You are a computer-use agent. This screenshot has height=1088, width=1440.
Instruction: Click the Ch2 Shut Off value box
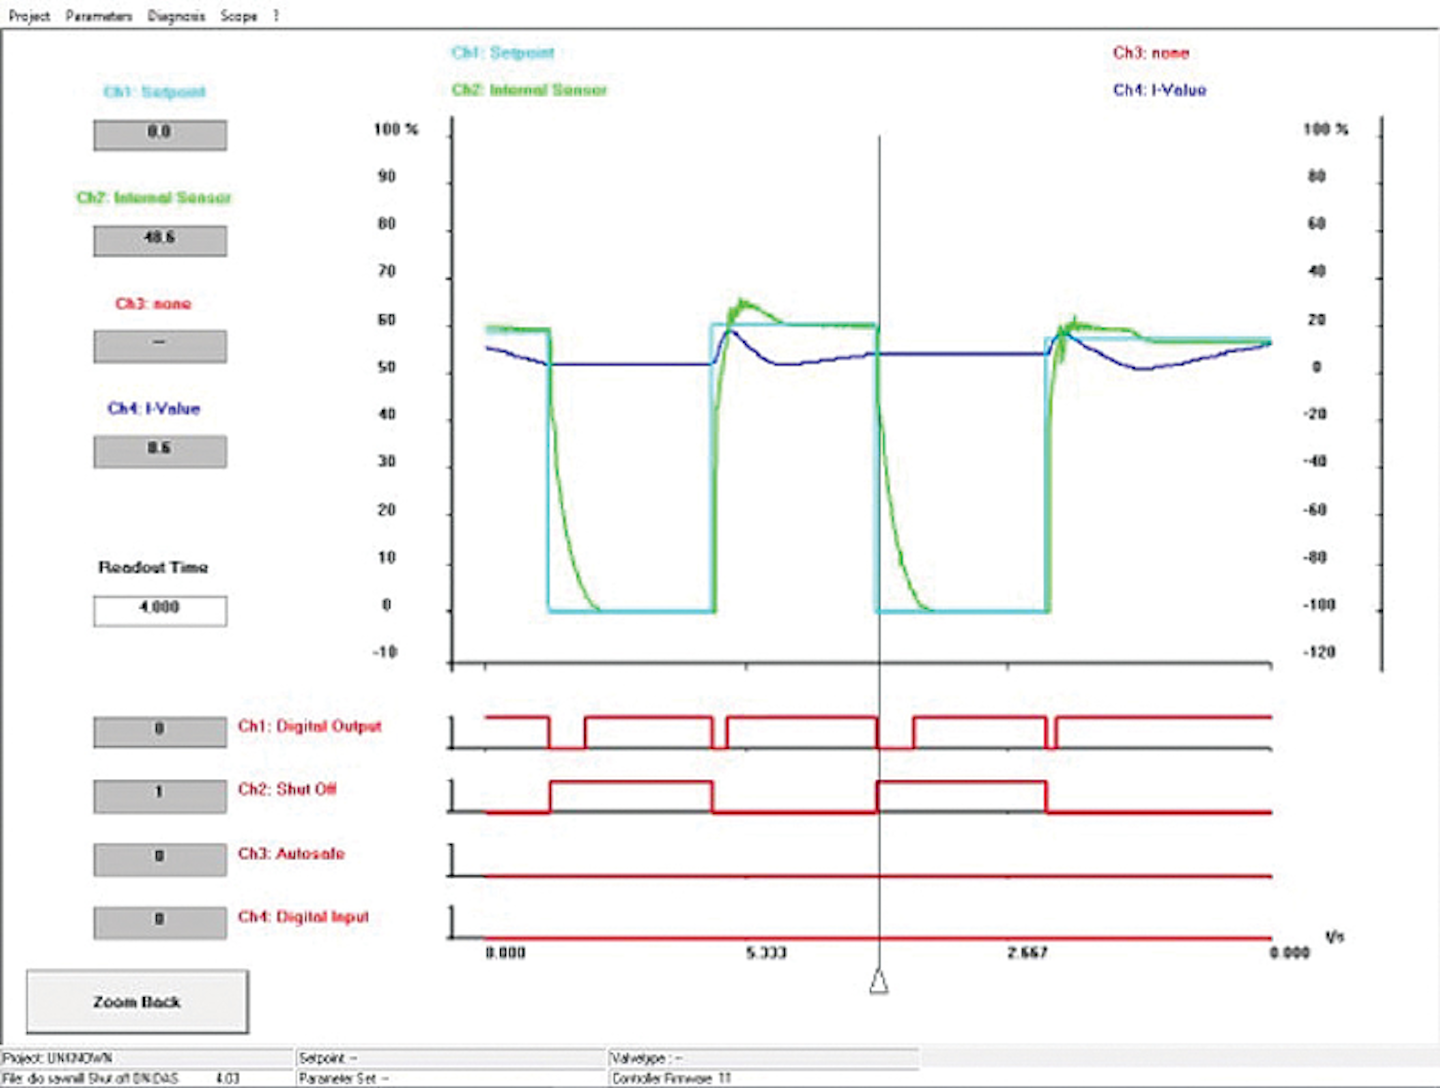[x=160, y=795]
